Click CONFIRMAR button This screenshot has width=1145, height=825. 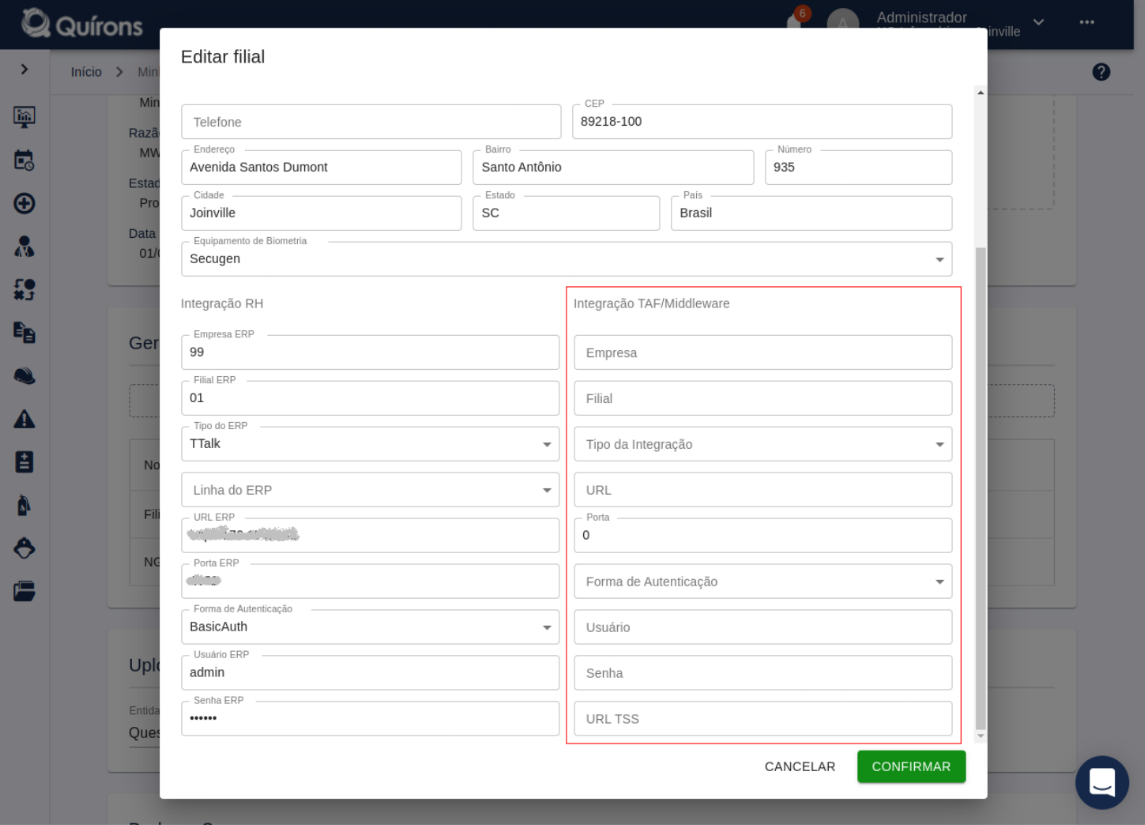click(911, 767)
